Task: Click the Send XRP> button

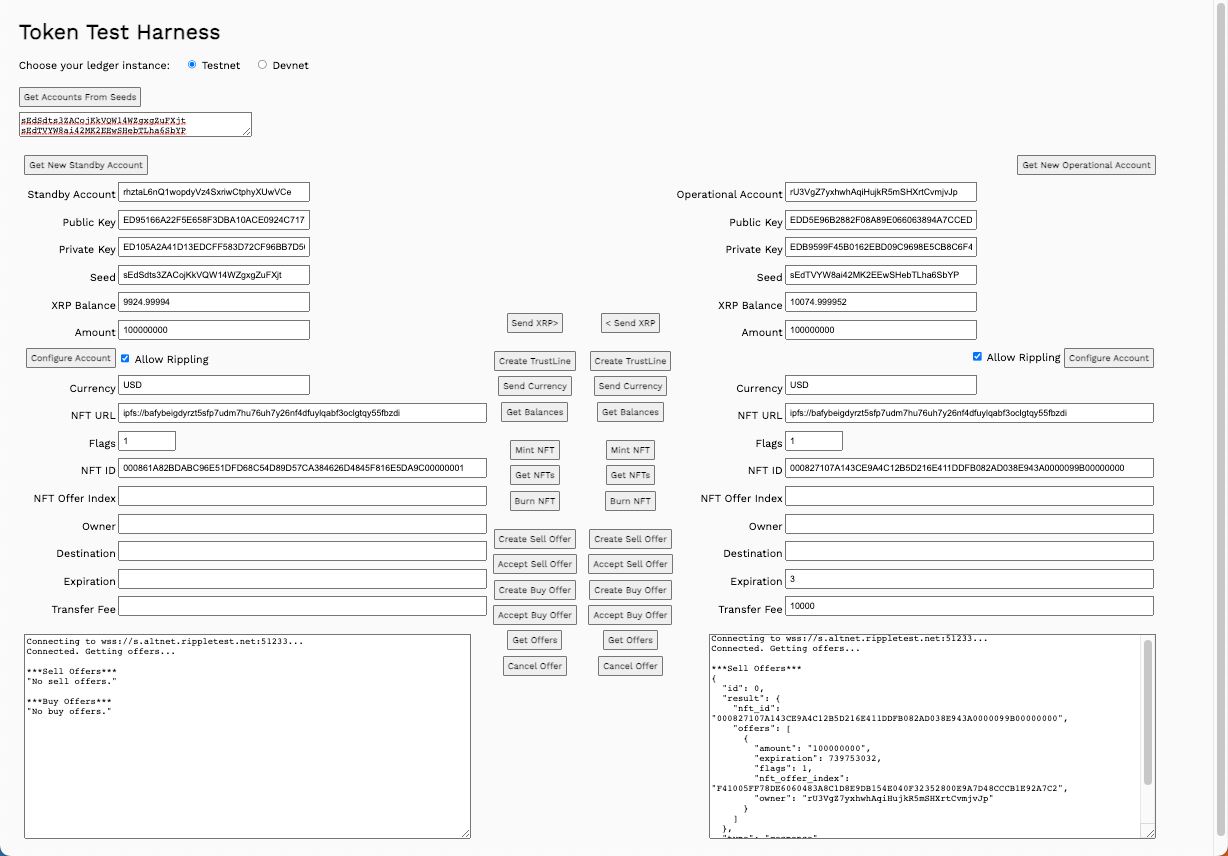Action: pos(535,323)
